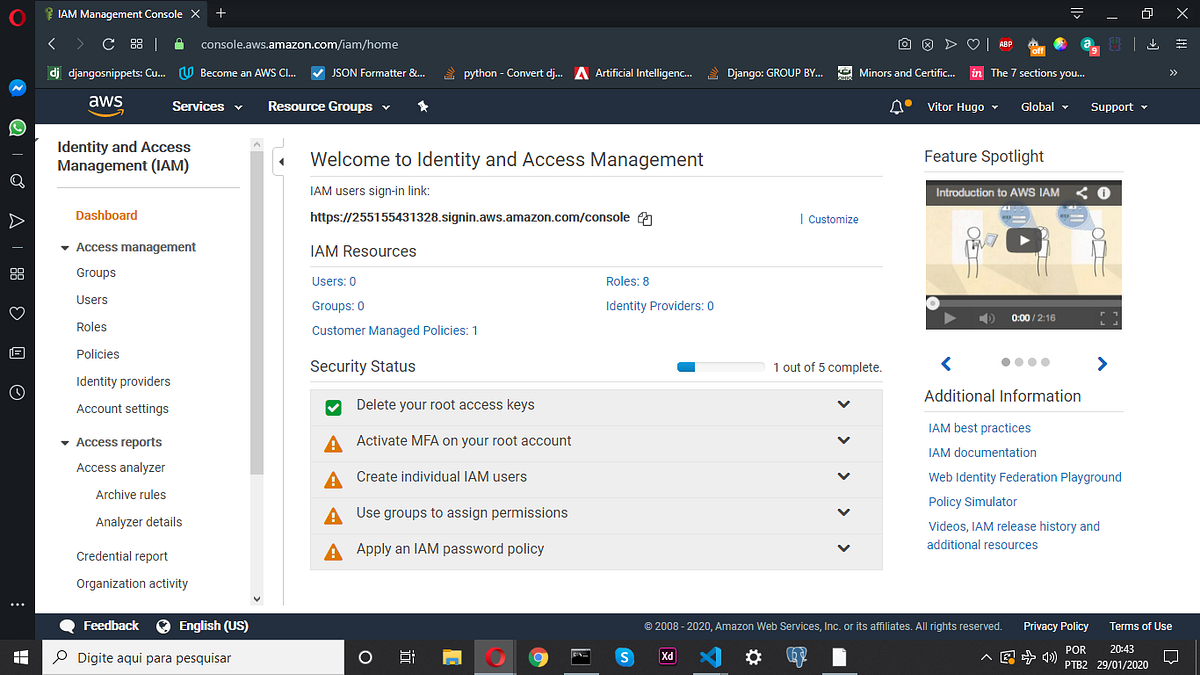Open Messenger from the Opera sidebar
Image resolution: width=1200 pixels, height=675 pixels.
pos(16,88)
